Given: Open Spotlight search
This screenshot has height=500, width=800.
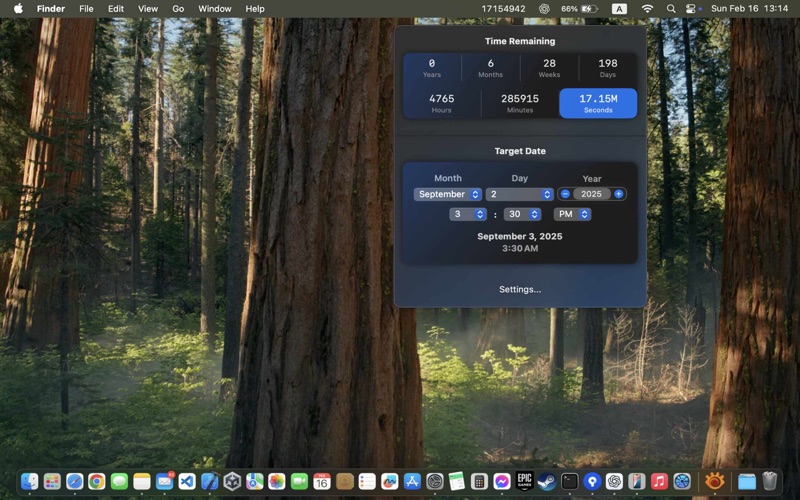Looking at the screenshot, I should [x=671, y=9].
